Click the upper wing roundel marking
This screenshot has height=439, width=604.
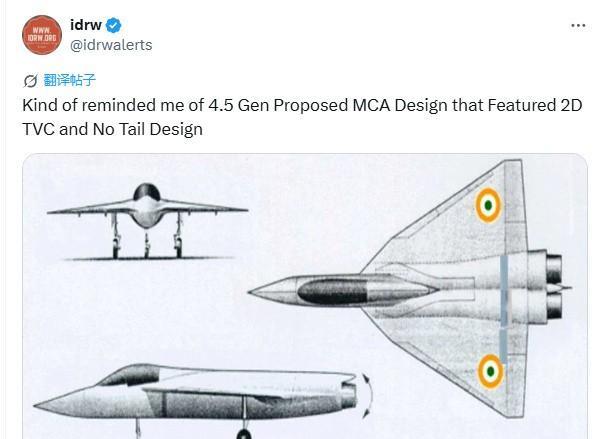click(x=487, y=206)
